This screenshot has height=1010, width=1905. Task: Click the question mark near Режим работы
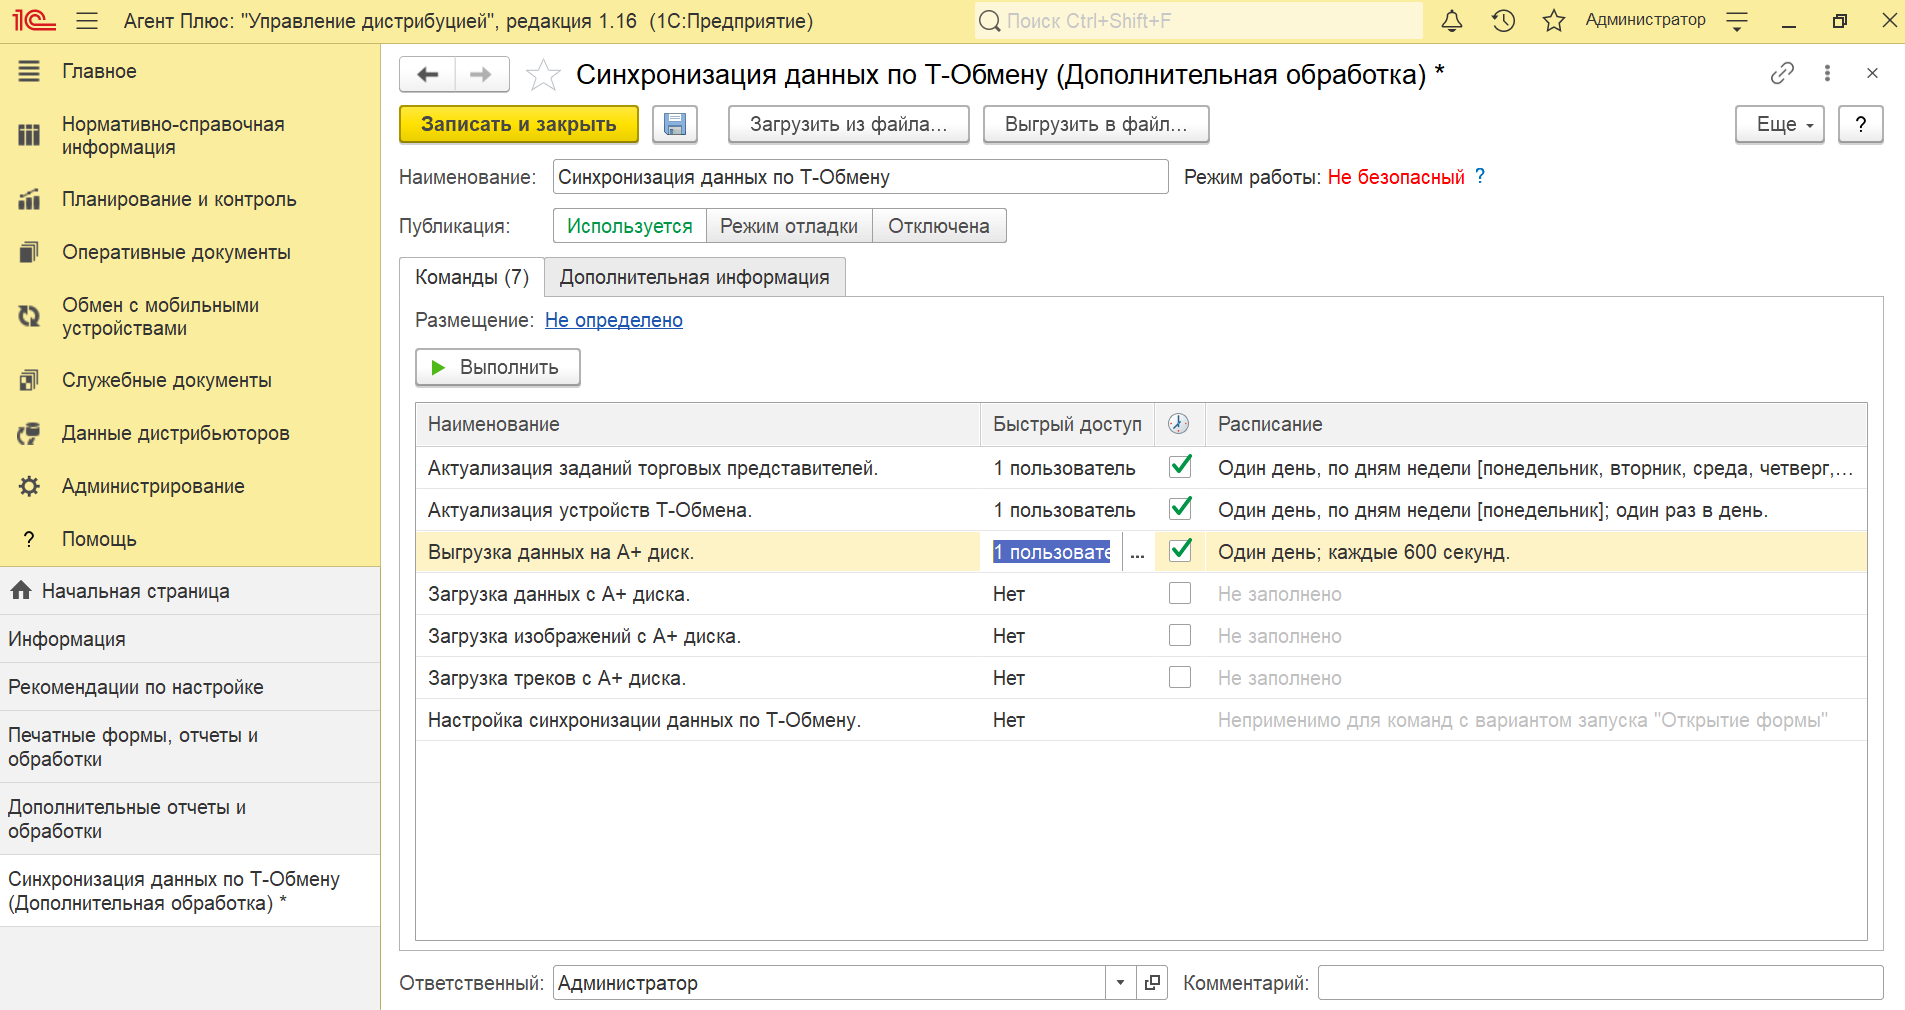[1480, 176]
